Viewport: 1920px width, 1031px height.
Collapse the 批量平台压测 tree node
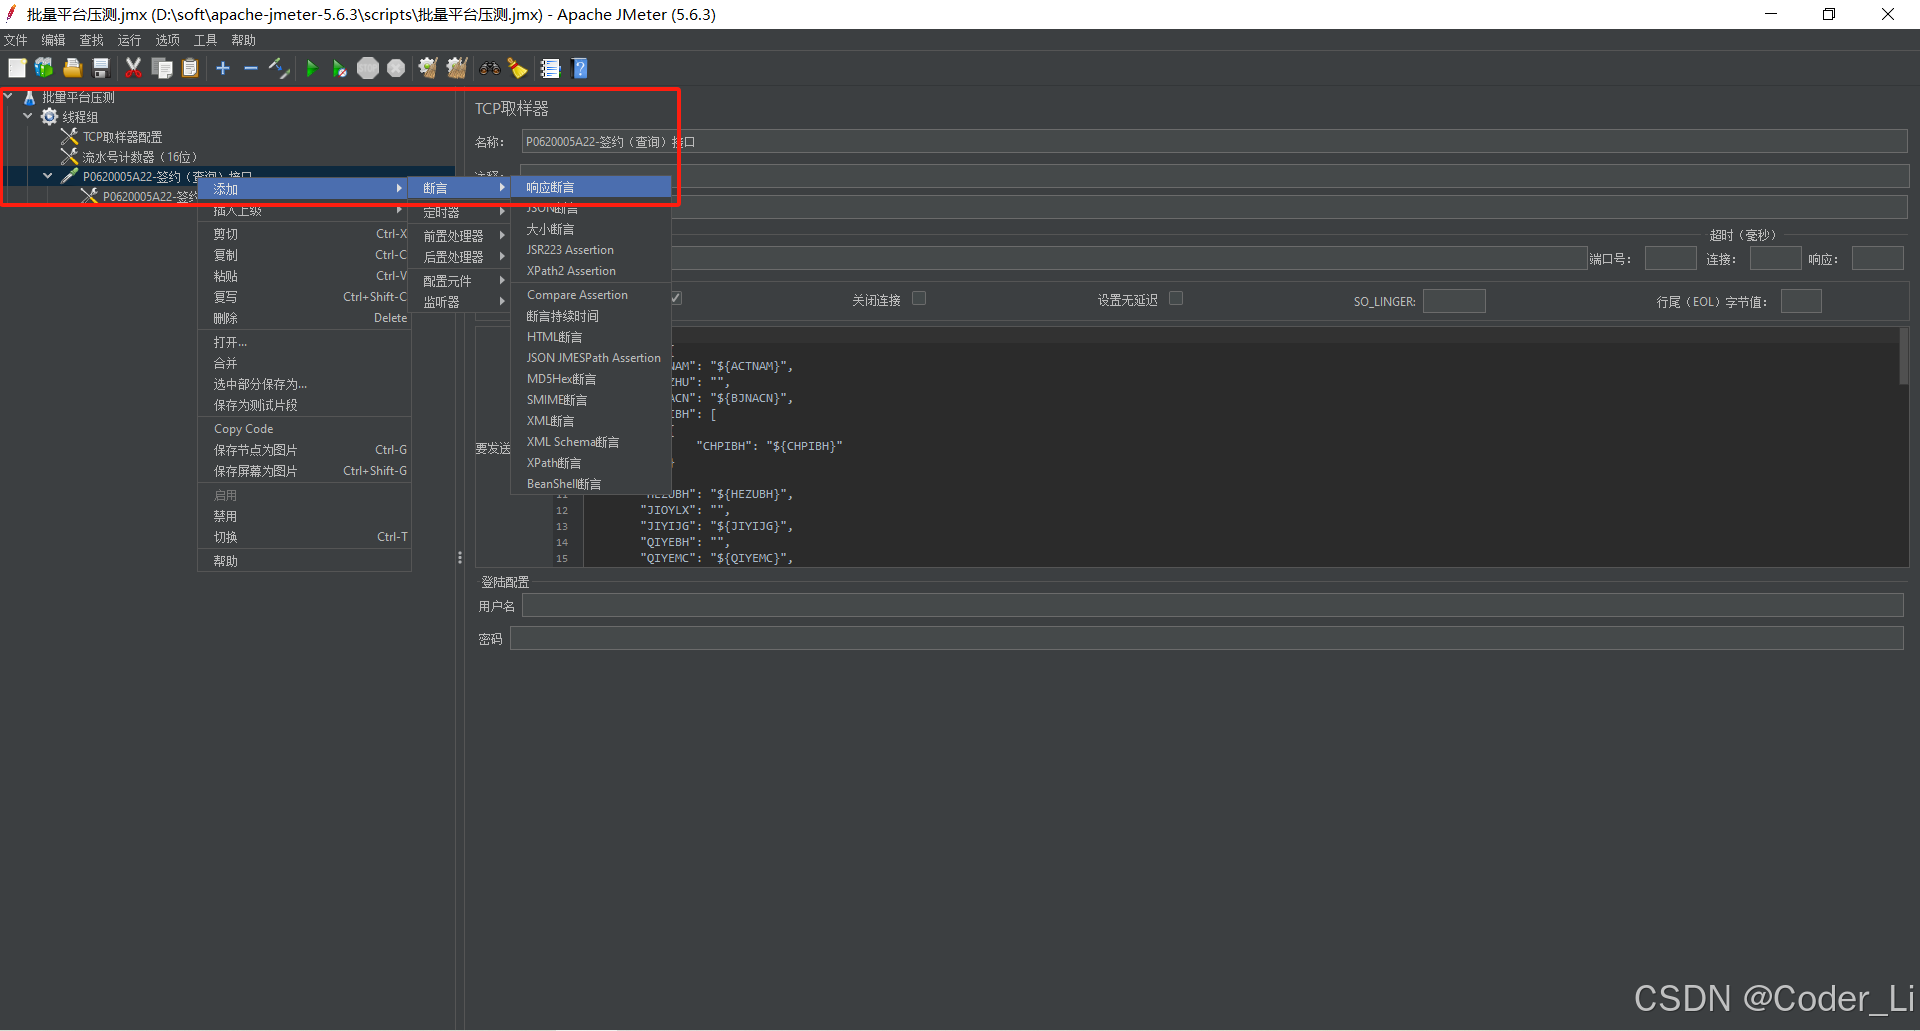(8, 97)
